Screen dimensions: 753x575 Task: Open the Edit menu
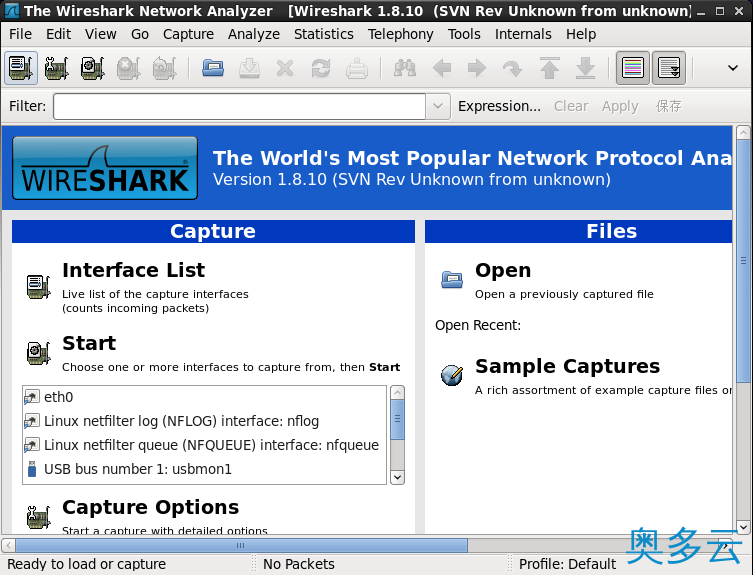(x=58, y=34)
